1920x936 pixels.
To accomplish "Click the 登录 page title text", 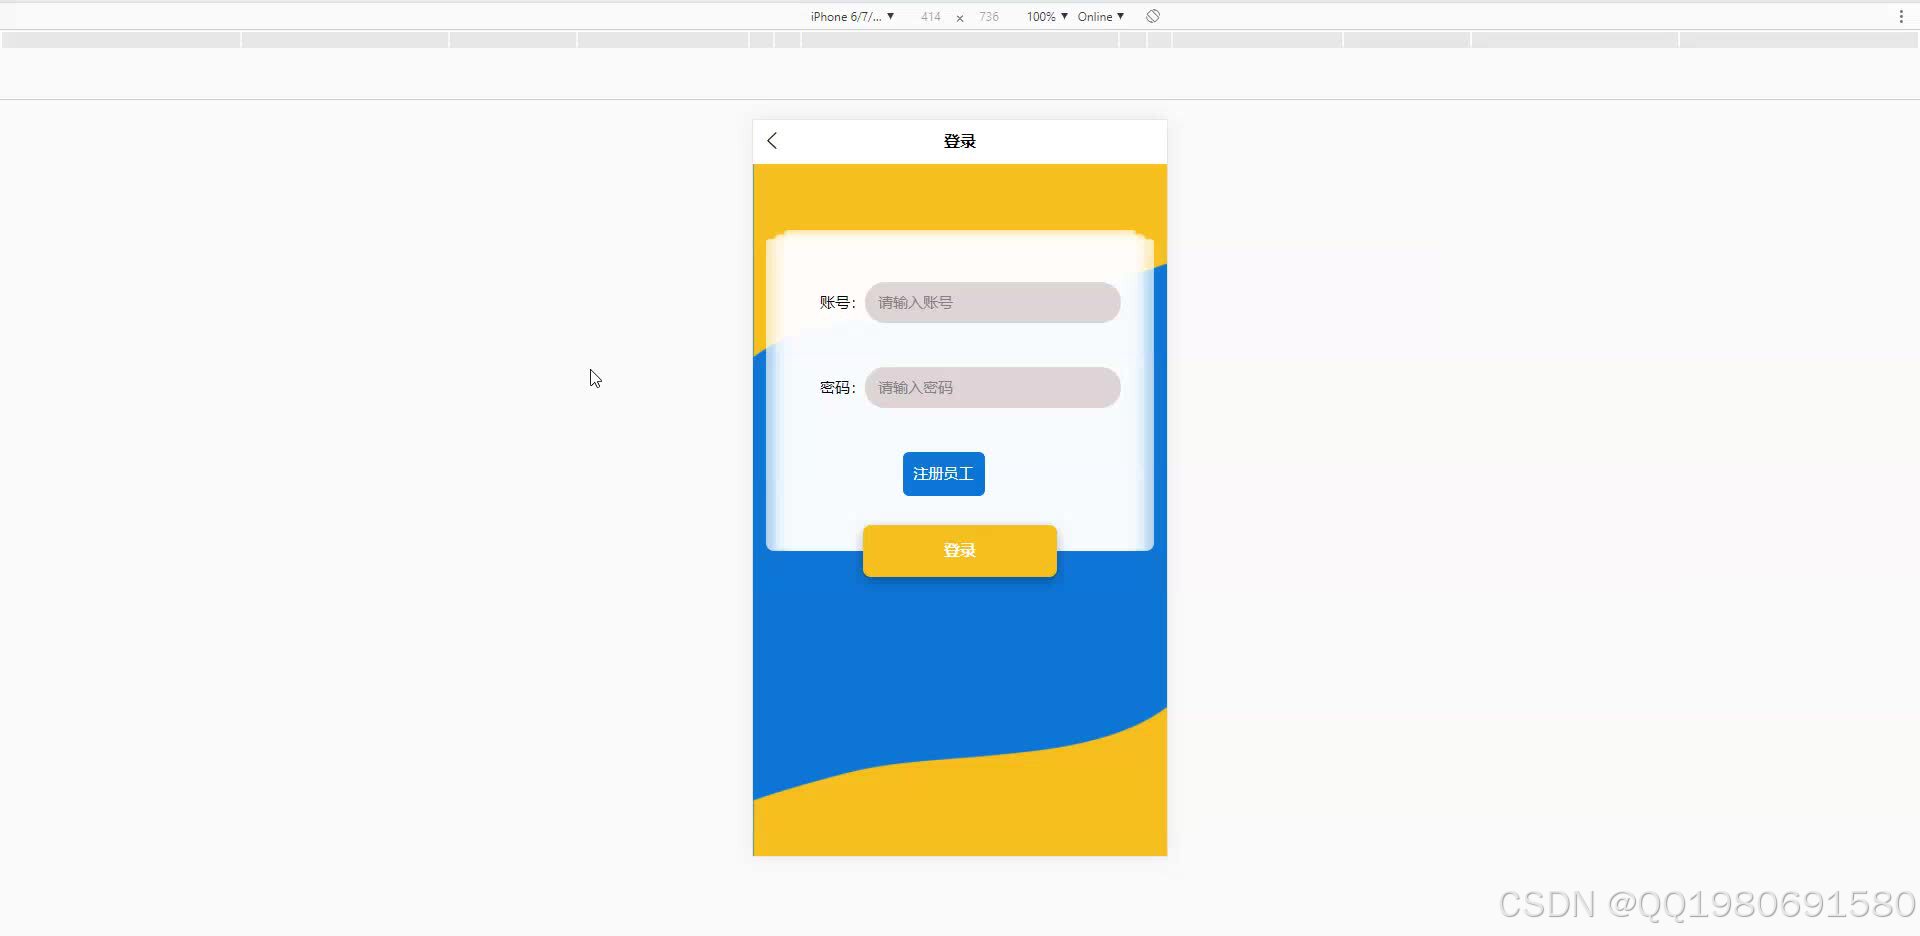I will (x=959, y=141).
